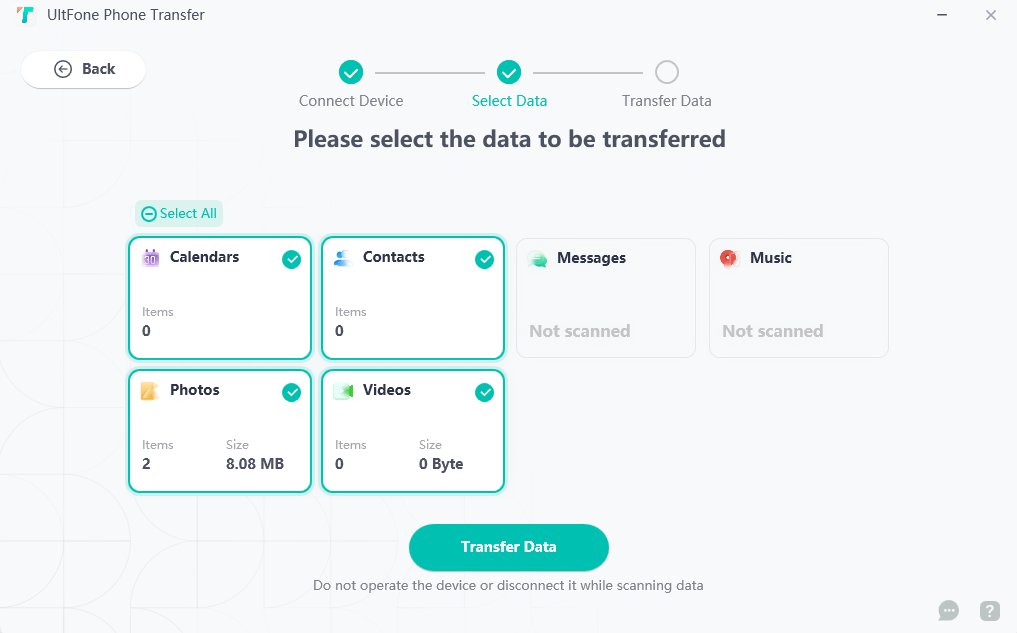Click the UltFone Phone Transfer logo
The image size is (1017, 633).
click(x=26, y=15)
